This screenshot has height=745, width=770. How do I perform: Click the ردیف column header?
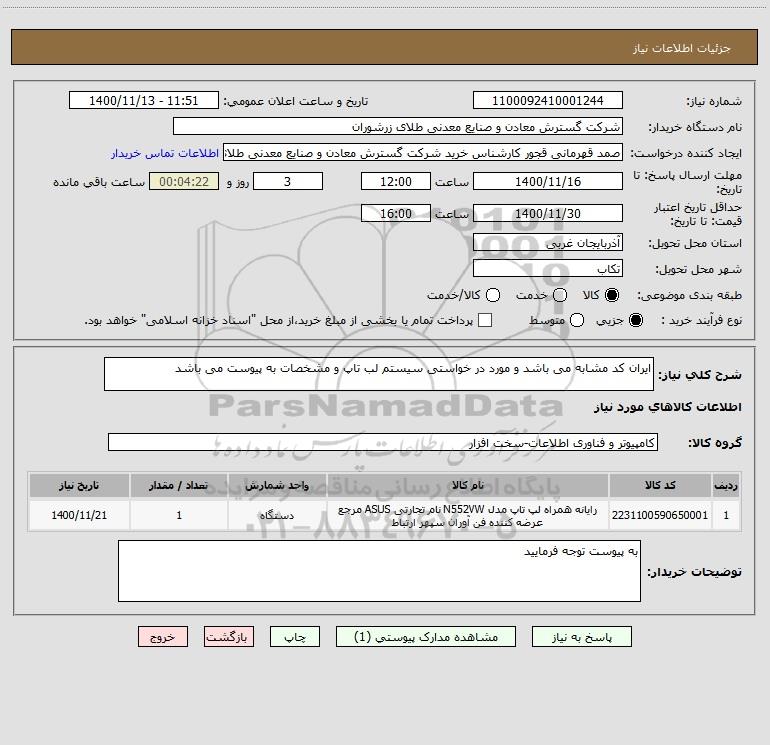tap(726, 485)
